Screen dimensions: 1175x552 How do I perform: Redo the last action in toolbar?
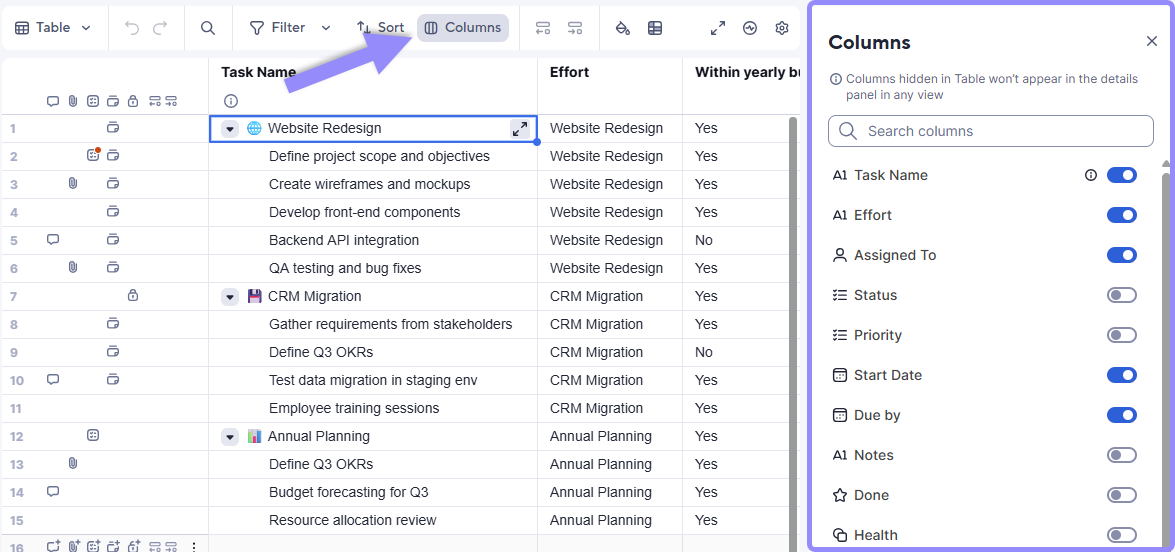point(160,28)
